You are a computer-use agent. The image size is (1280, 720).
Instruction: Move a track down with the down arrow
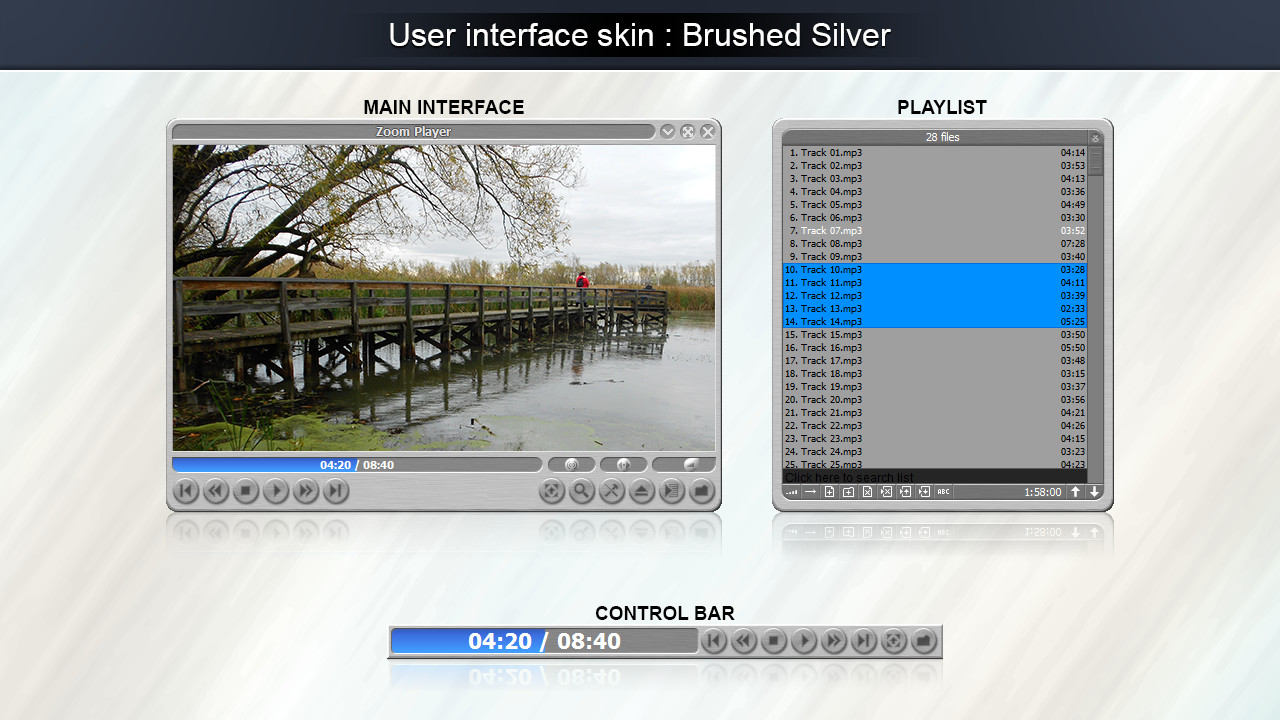pyautogui.click(x=1093, y=491)
